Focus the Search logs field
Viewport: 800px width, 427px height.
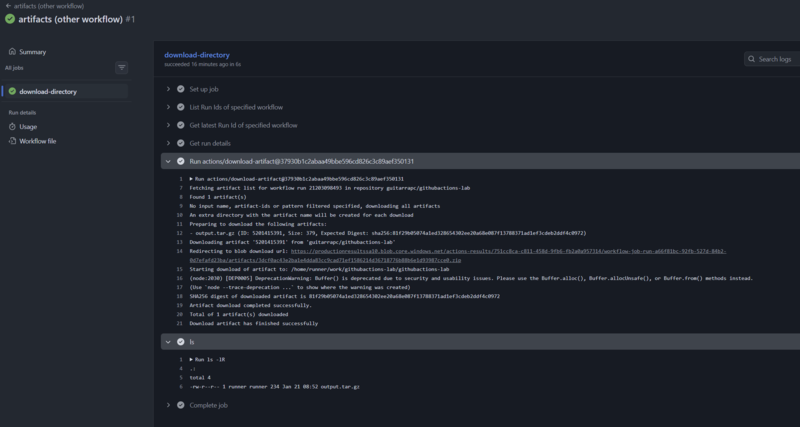pos(772,59)
